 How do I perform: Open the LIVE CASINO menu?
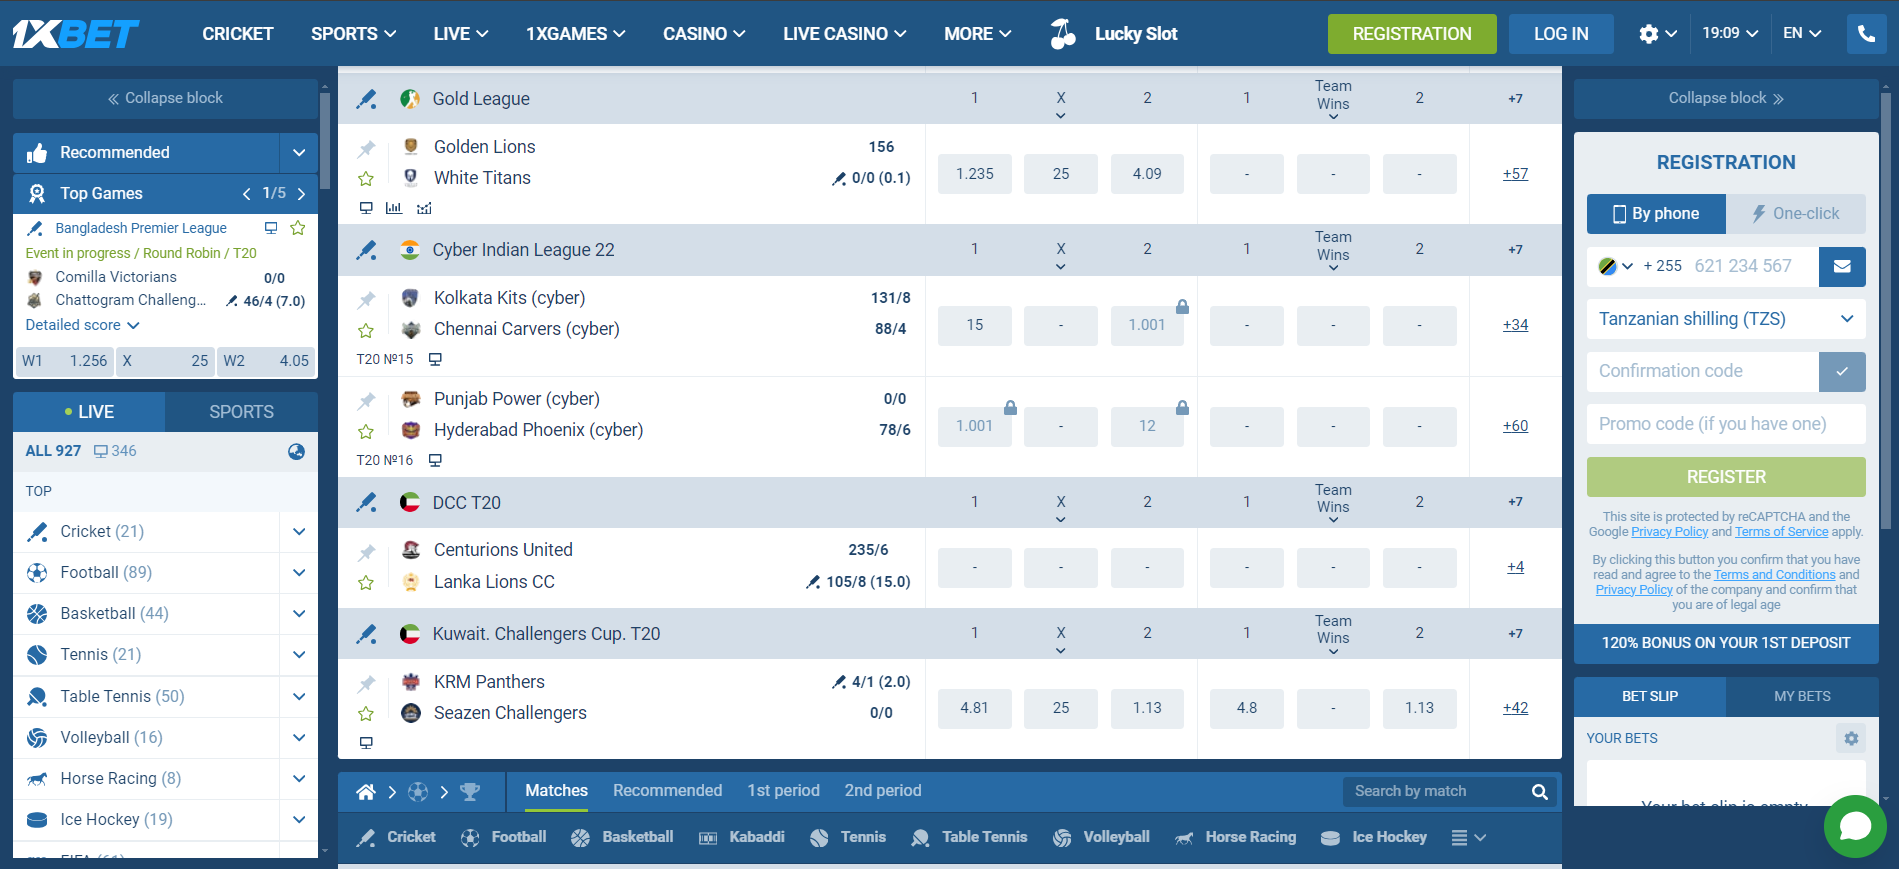point(845,34)
